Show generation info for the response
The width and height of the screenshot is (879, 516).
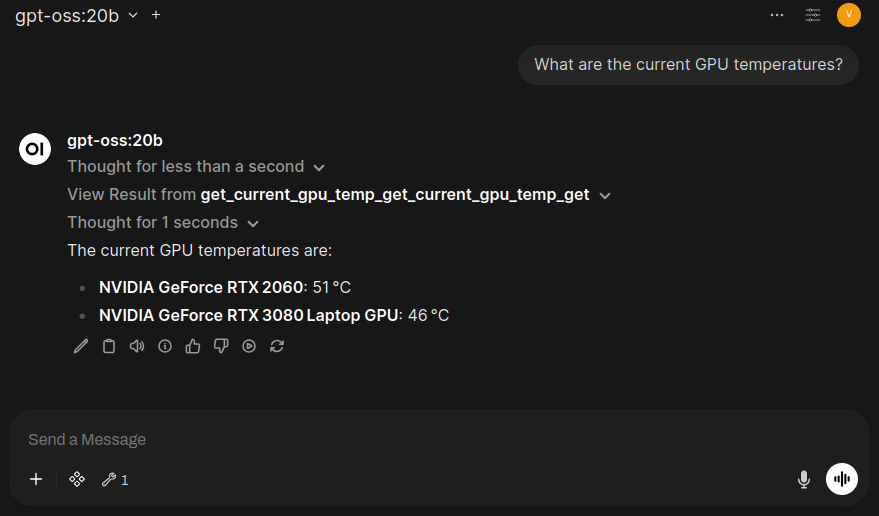click(165, 346)
